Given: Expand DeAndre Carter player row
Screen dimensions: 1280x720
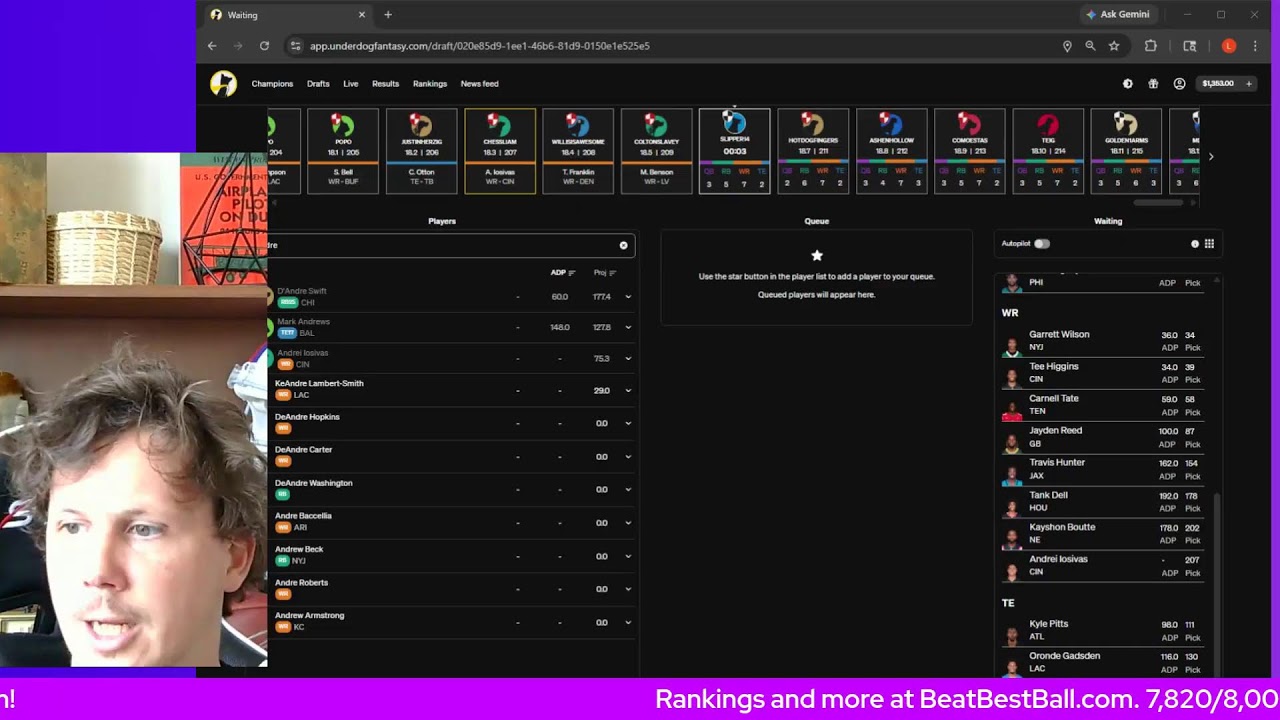Looking at the screenshot, I should (628, 457).
